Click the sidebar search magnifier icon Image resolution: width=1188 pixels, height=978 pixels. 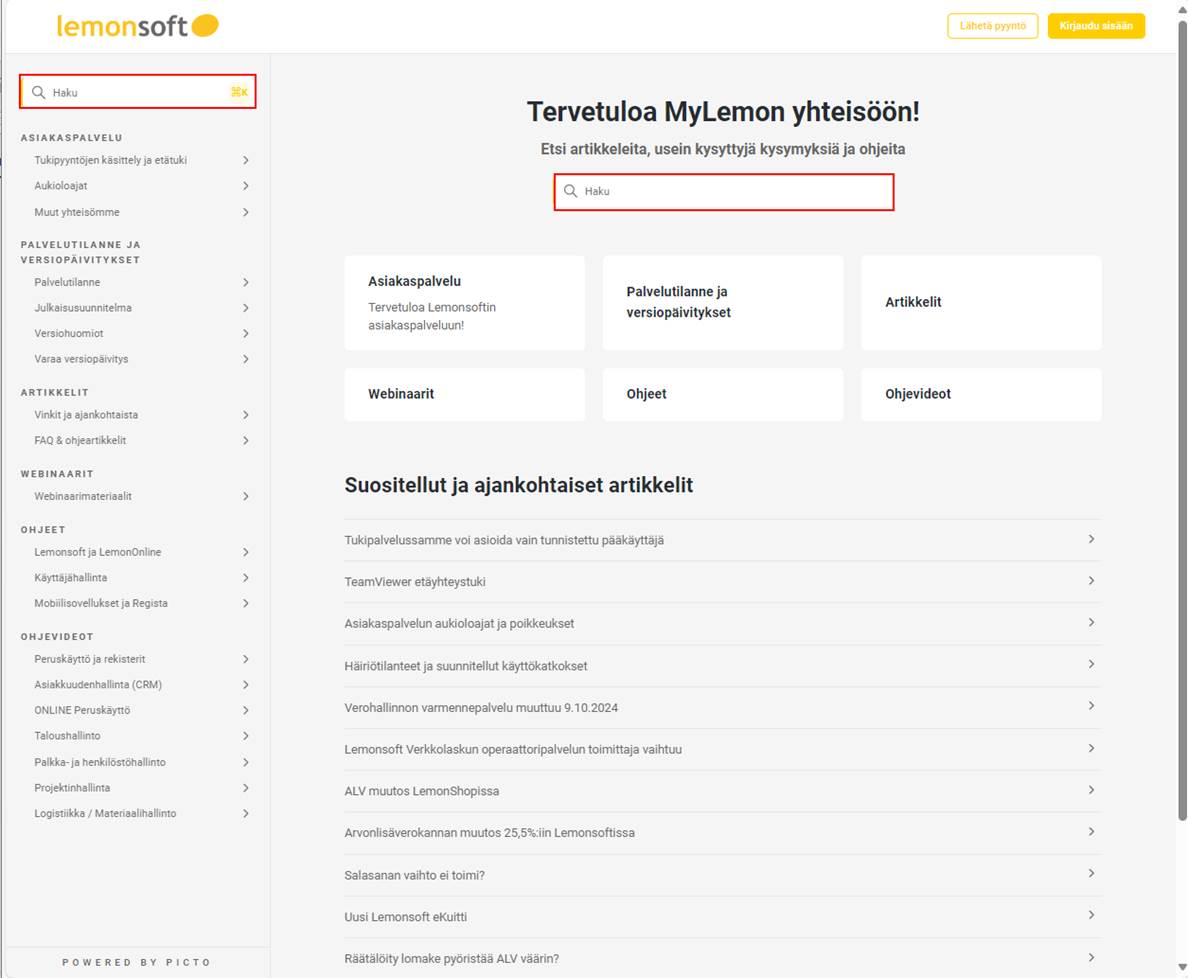click(x=39, y=92)
